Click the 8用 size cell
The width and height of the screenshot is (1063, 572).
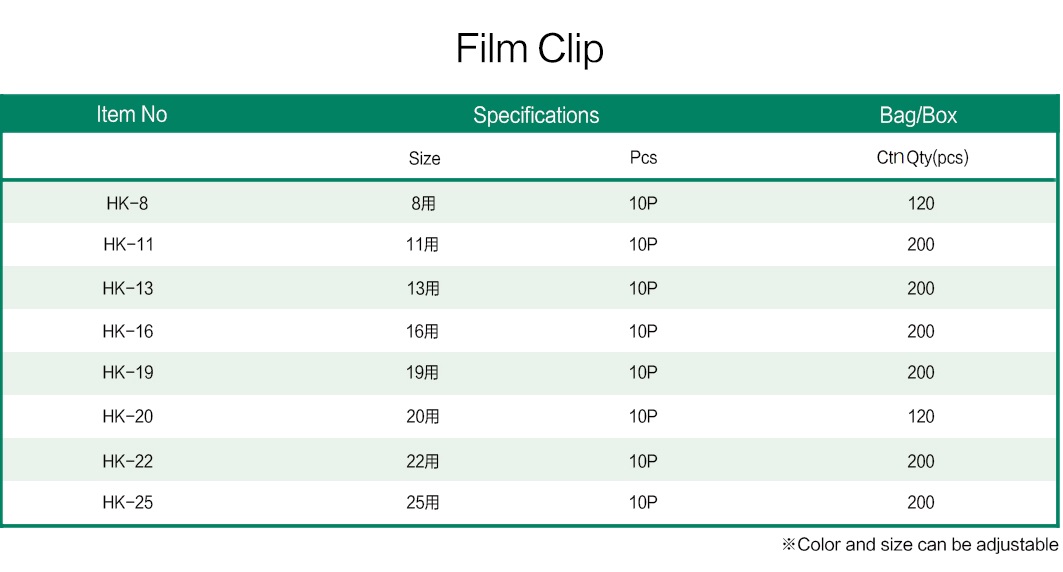[423, 203]
